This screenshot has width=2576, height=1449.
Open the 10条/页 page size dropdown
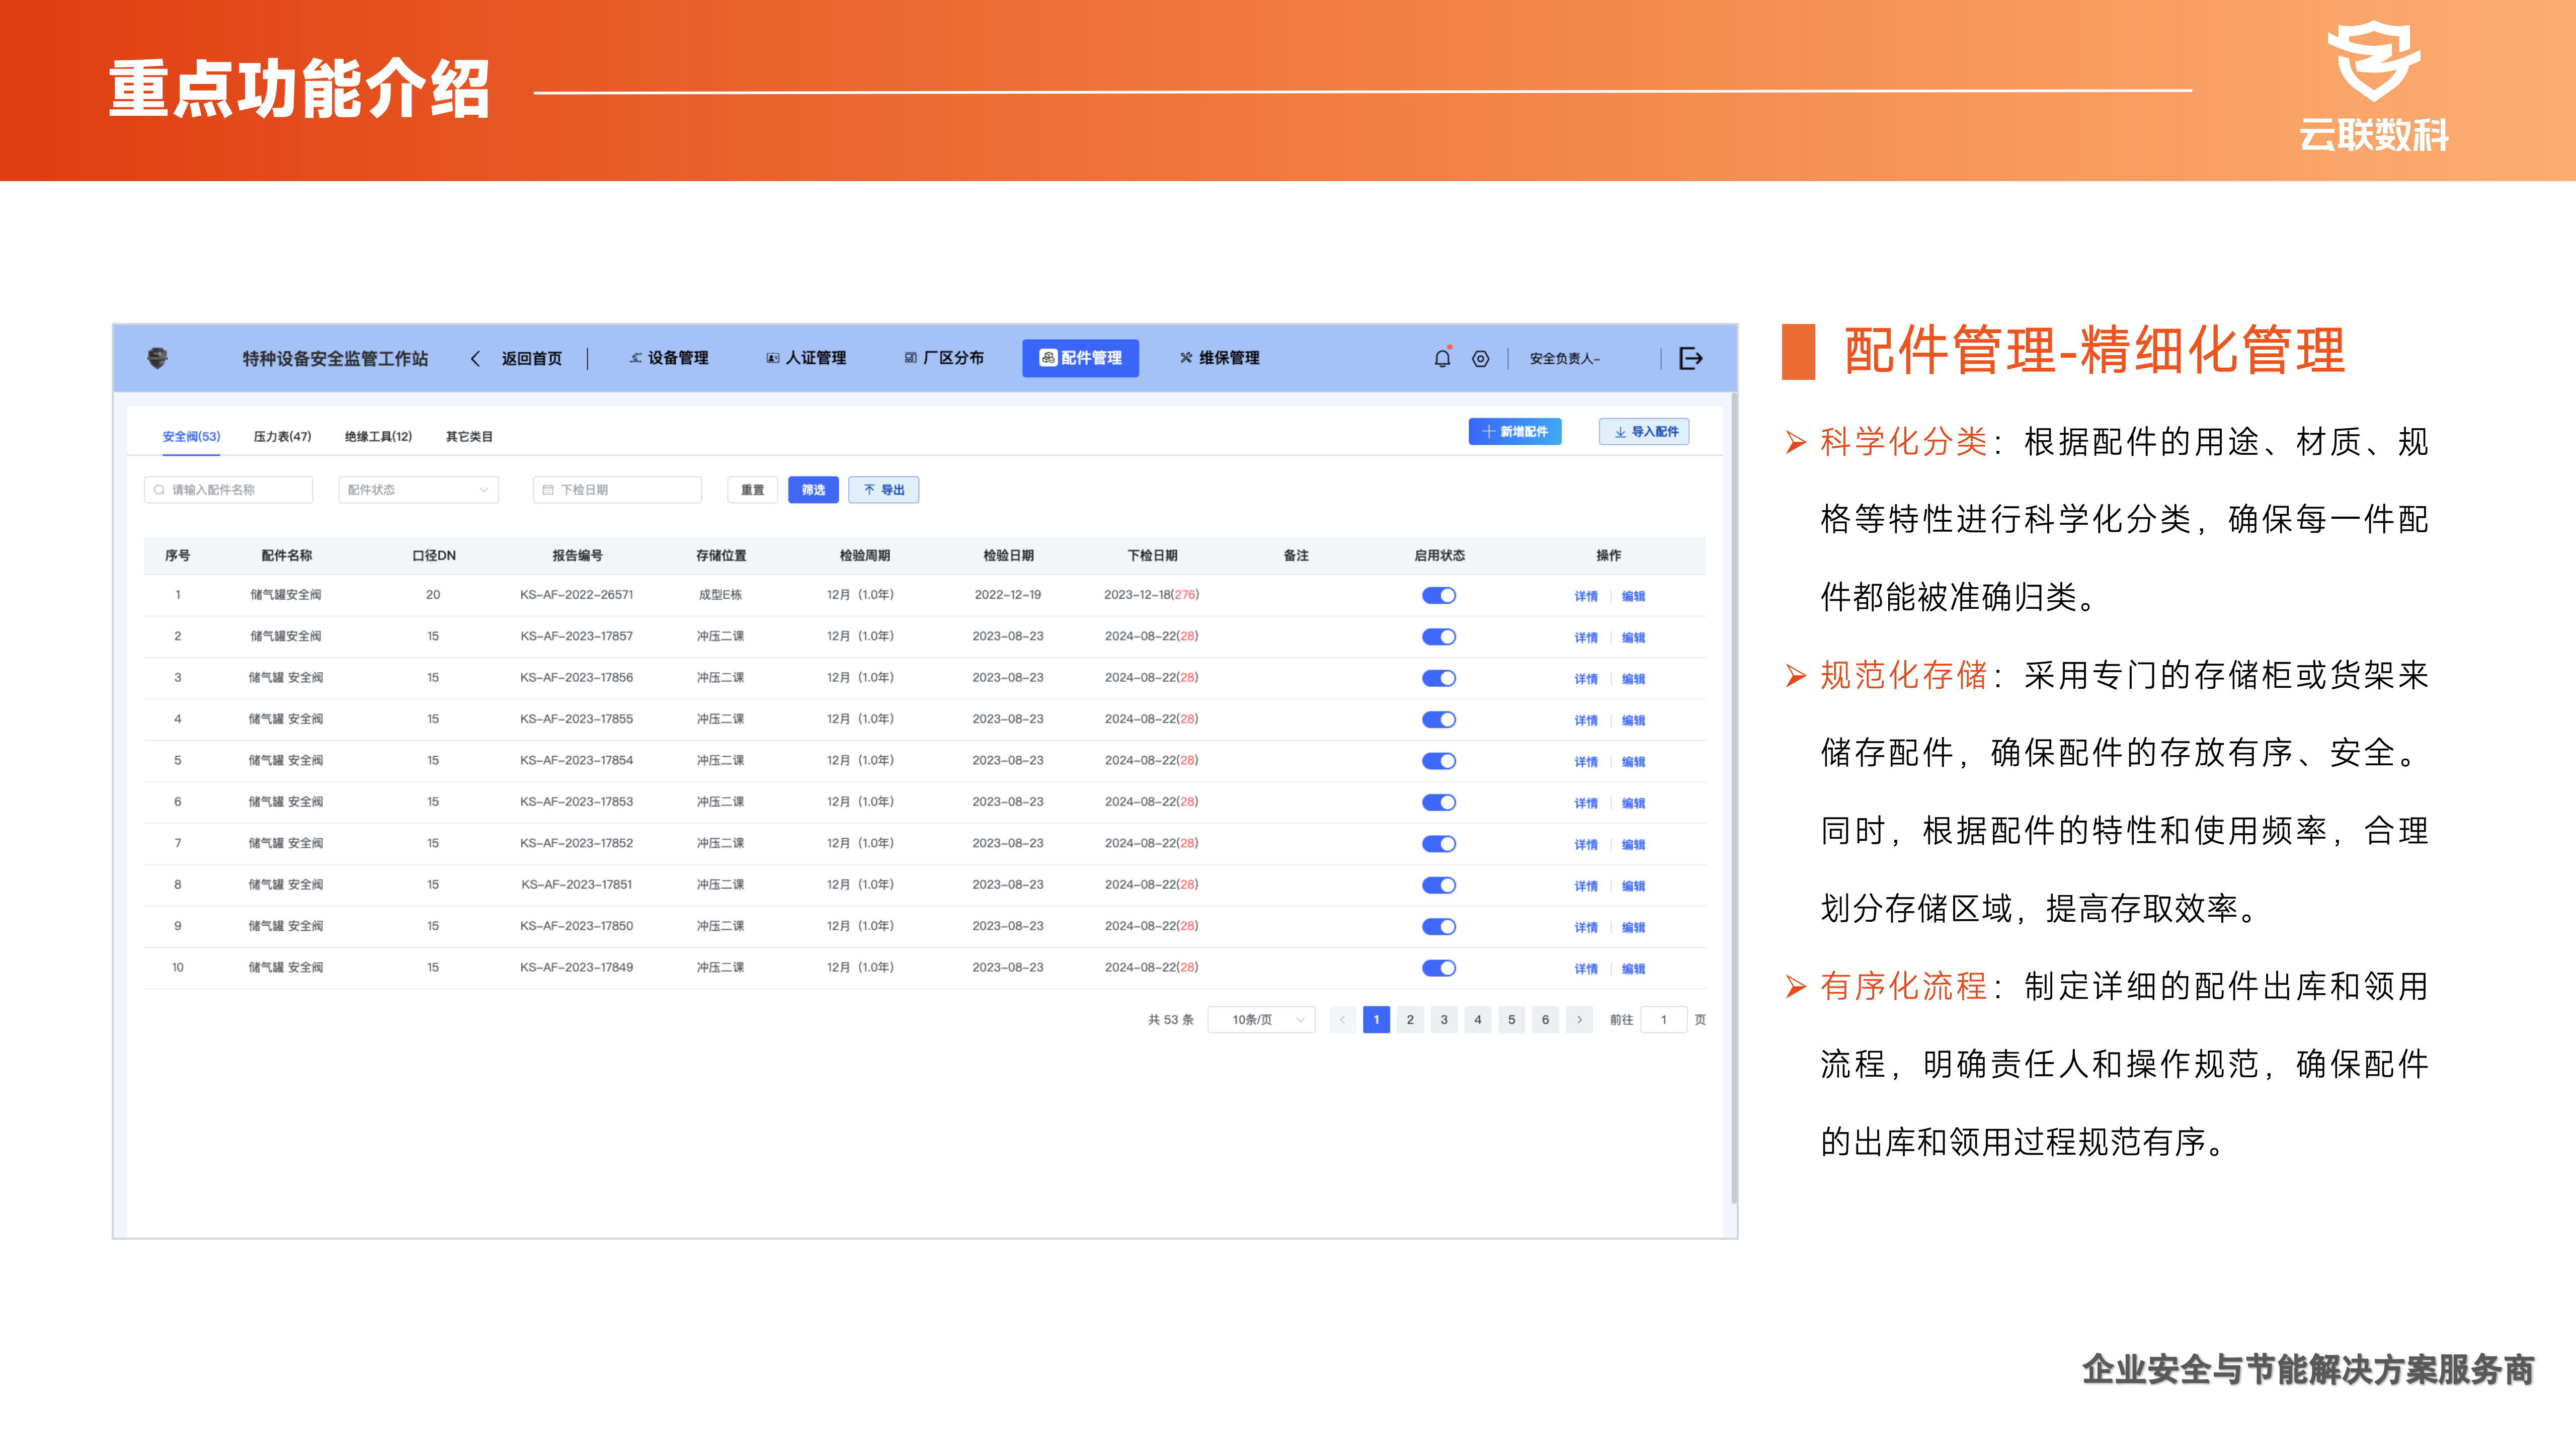(1261, 1020)
